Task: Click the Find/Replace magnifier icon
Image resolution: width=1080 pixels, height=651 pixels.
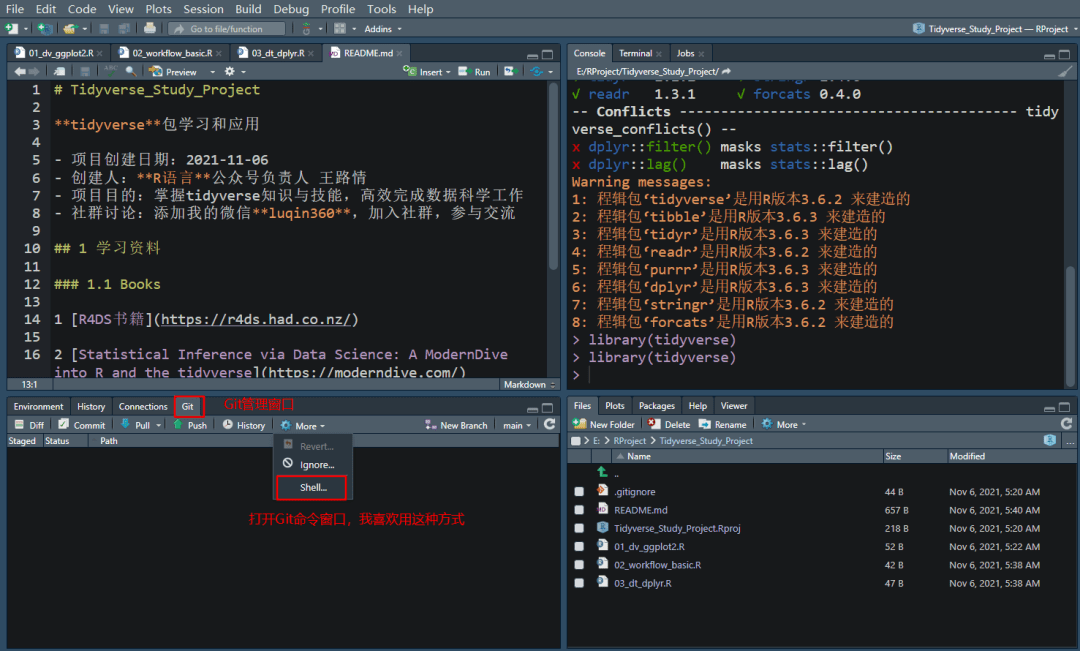Action: 130,72
